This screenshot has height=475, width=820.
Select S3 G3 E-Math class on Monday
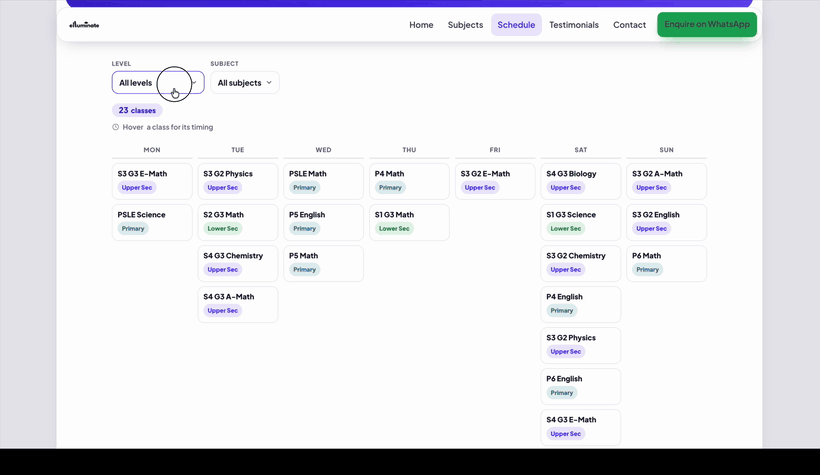click(x=152, y=181)
